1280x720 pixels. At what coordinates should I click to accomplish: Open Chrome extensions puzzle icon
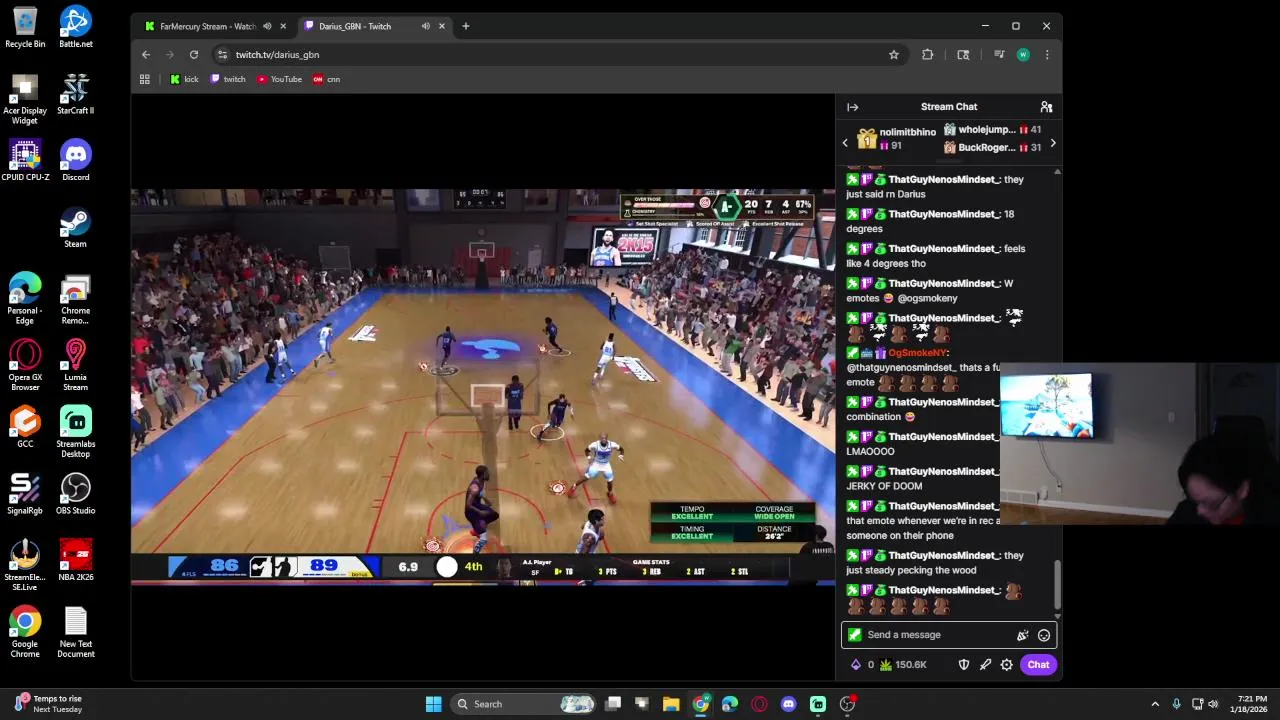tap(928, 55)
